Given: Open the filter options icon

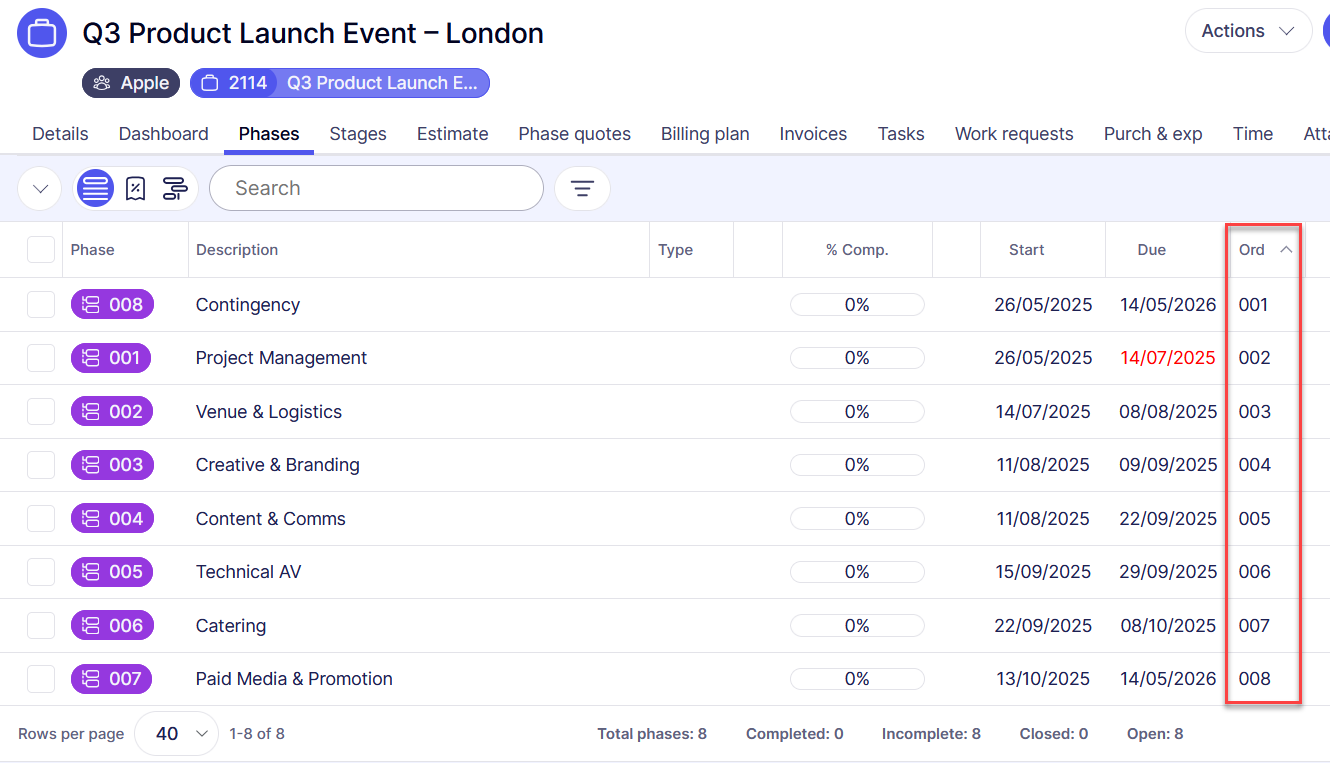Looking at the screenshot, I should [x=582, y=188].
